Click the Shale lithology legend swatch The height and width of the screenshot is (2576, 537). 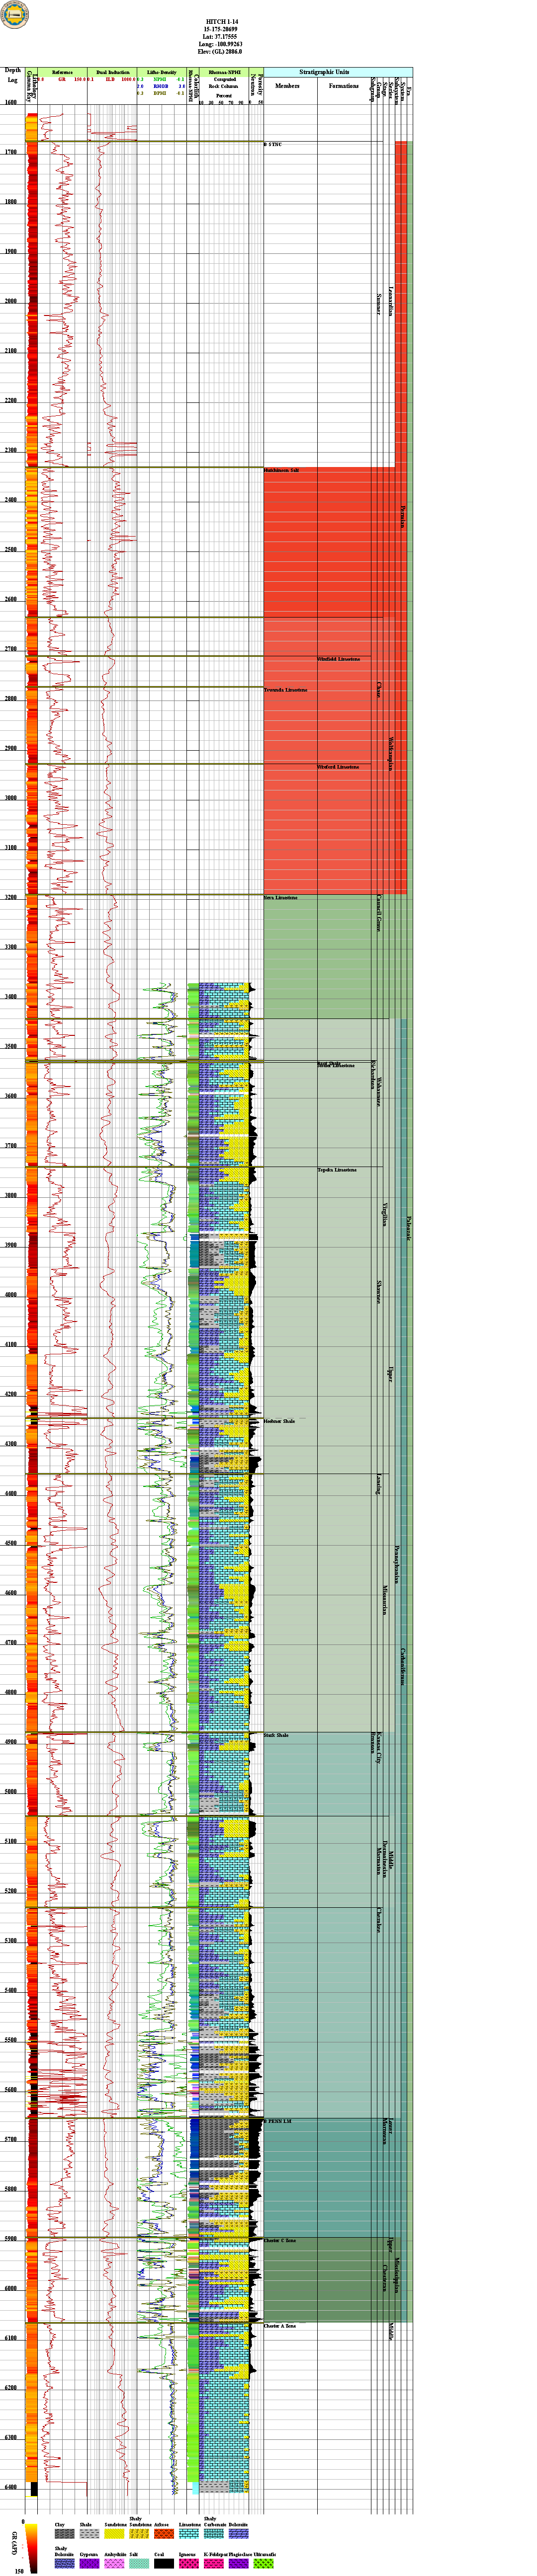(x=90, y=2533)
